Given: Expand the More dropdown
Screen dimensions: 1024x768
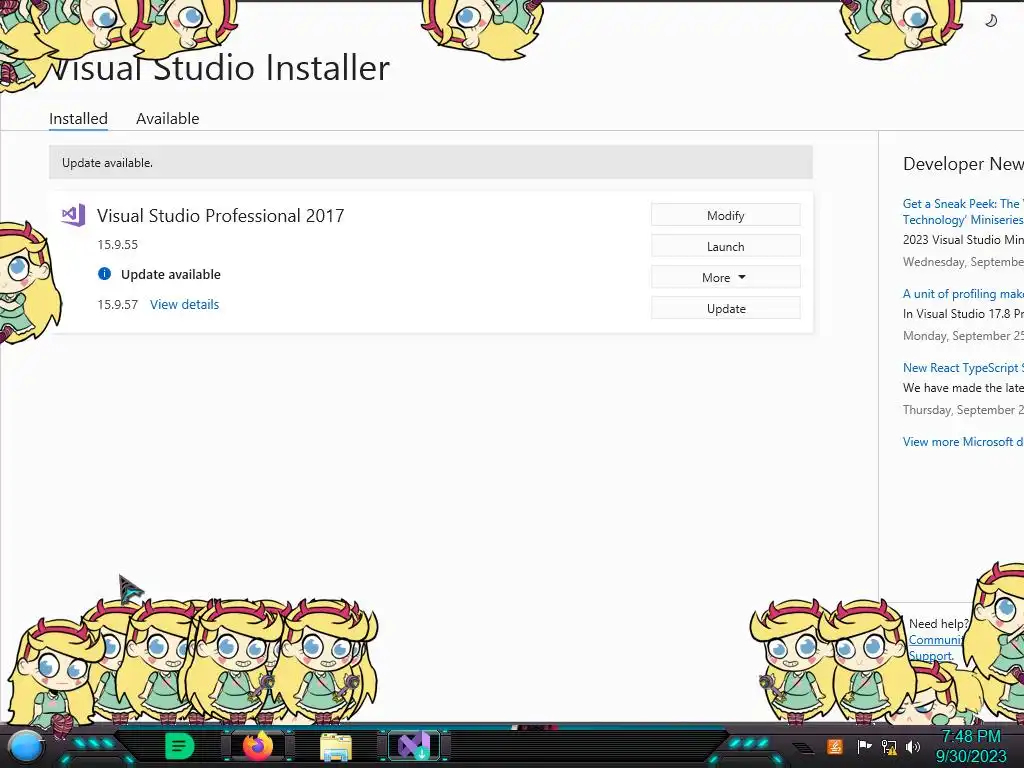Looking at the screenshot, I should [726, 278].
